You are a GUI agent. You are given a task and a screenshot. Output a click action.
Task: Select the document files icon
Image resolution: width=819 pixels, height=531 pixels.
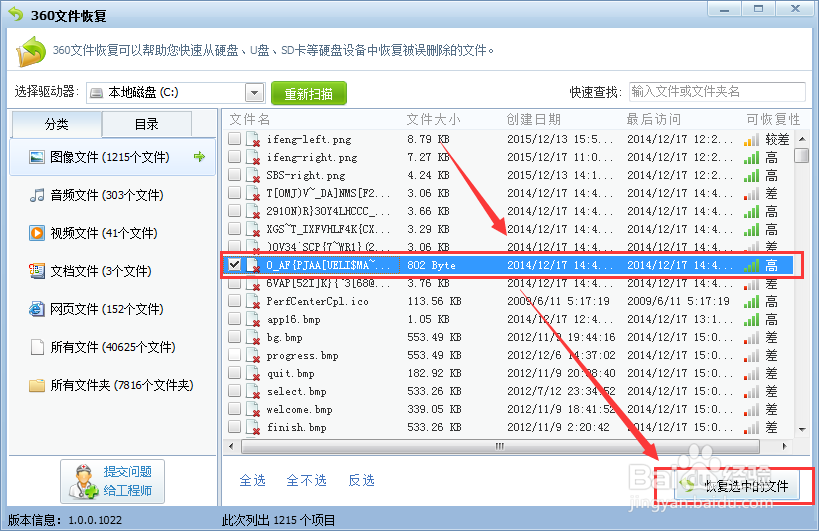pos(37,271)
